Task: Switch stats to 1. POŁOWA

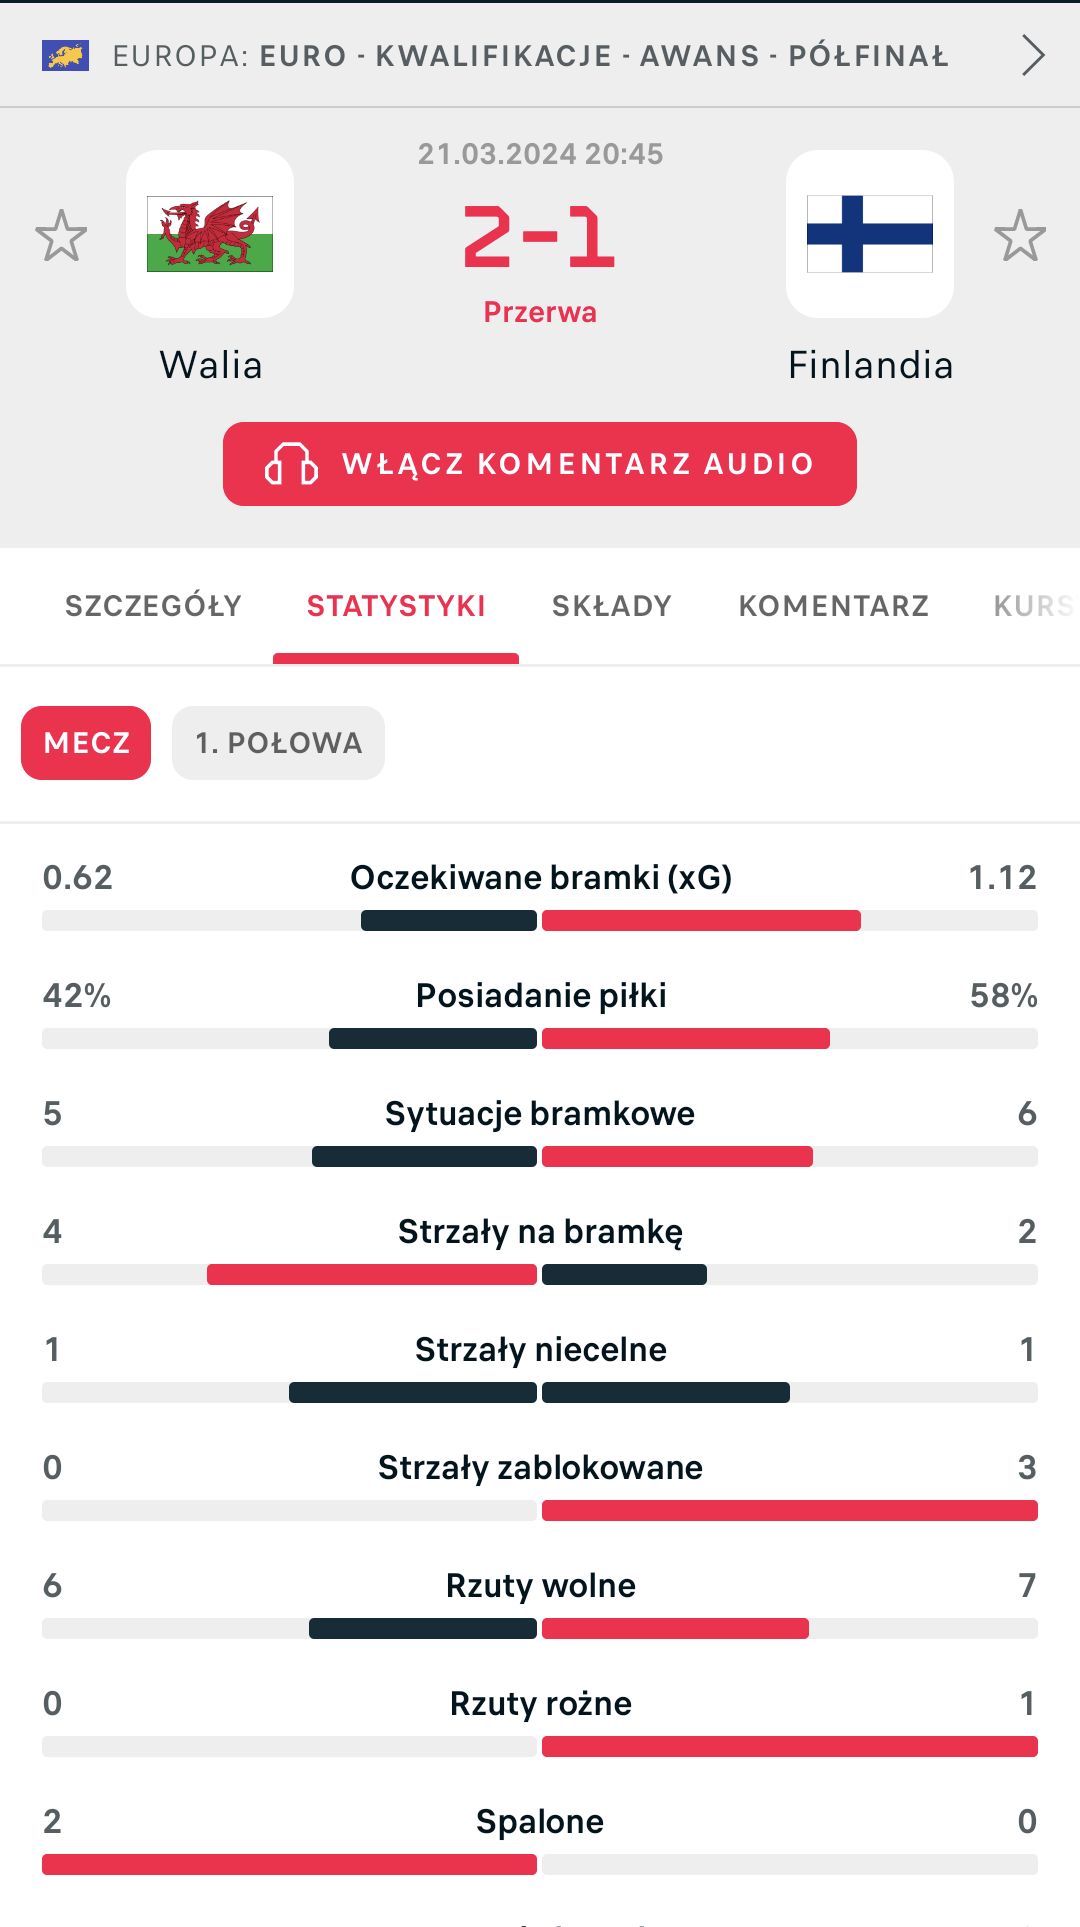Action: click(x=278, y=743)
